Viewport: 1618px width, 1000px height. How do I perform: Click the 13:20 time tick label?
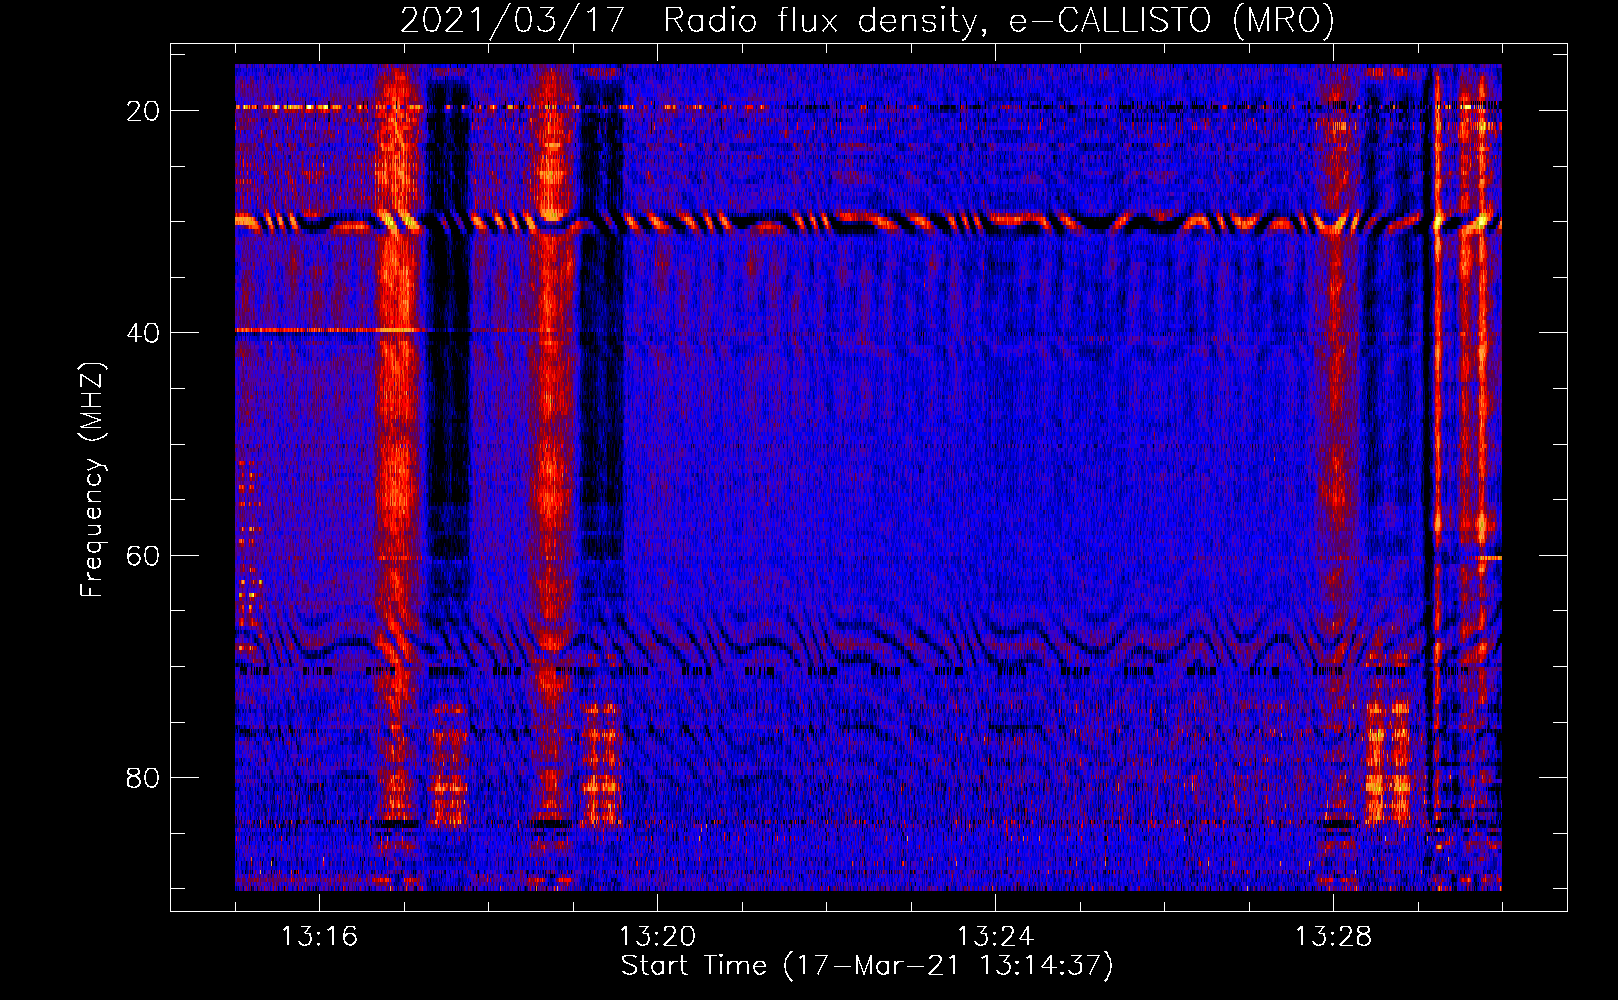pos(657,937)
